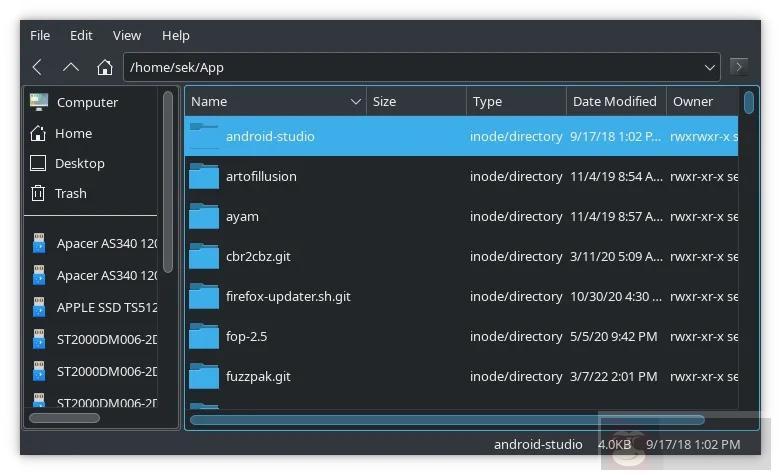Open Trash from the sidebar
781x475 pixels.
(70, 193)
